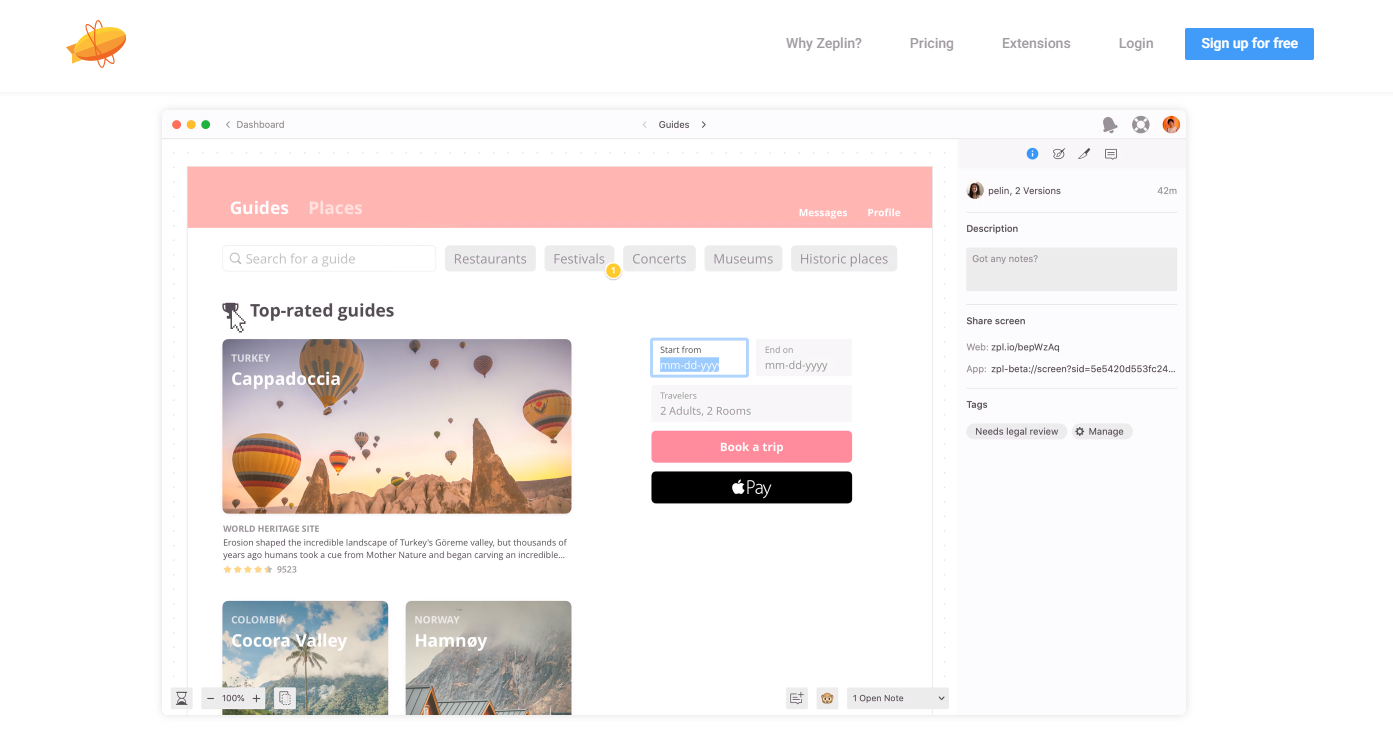This screenshot has width=1393, height=748.
Task: Click the yellow note marker numbered 1
Action: [x=613, y=271]
